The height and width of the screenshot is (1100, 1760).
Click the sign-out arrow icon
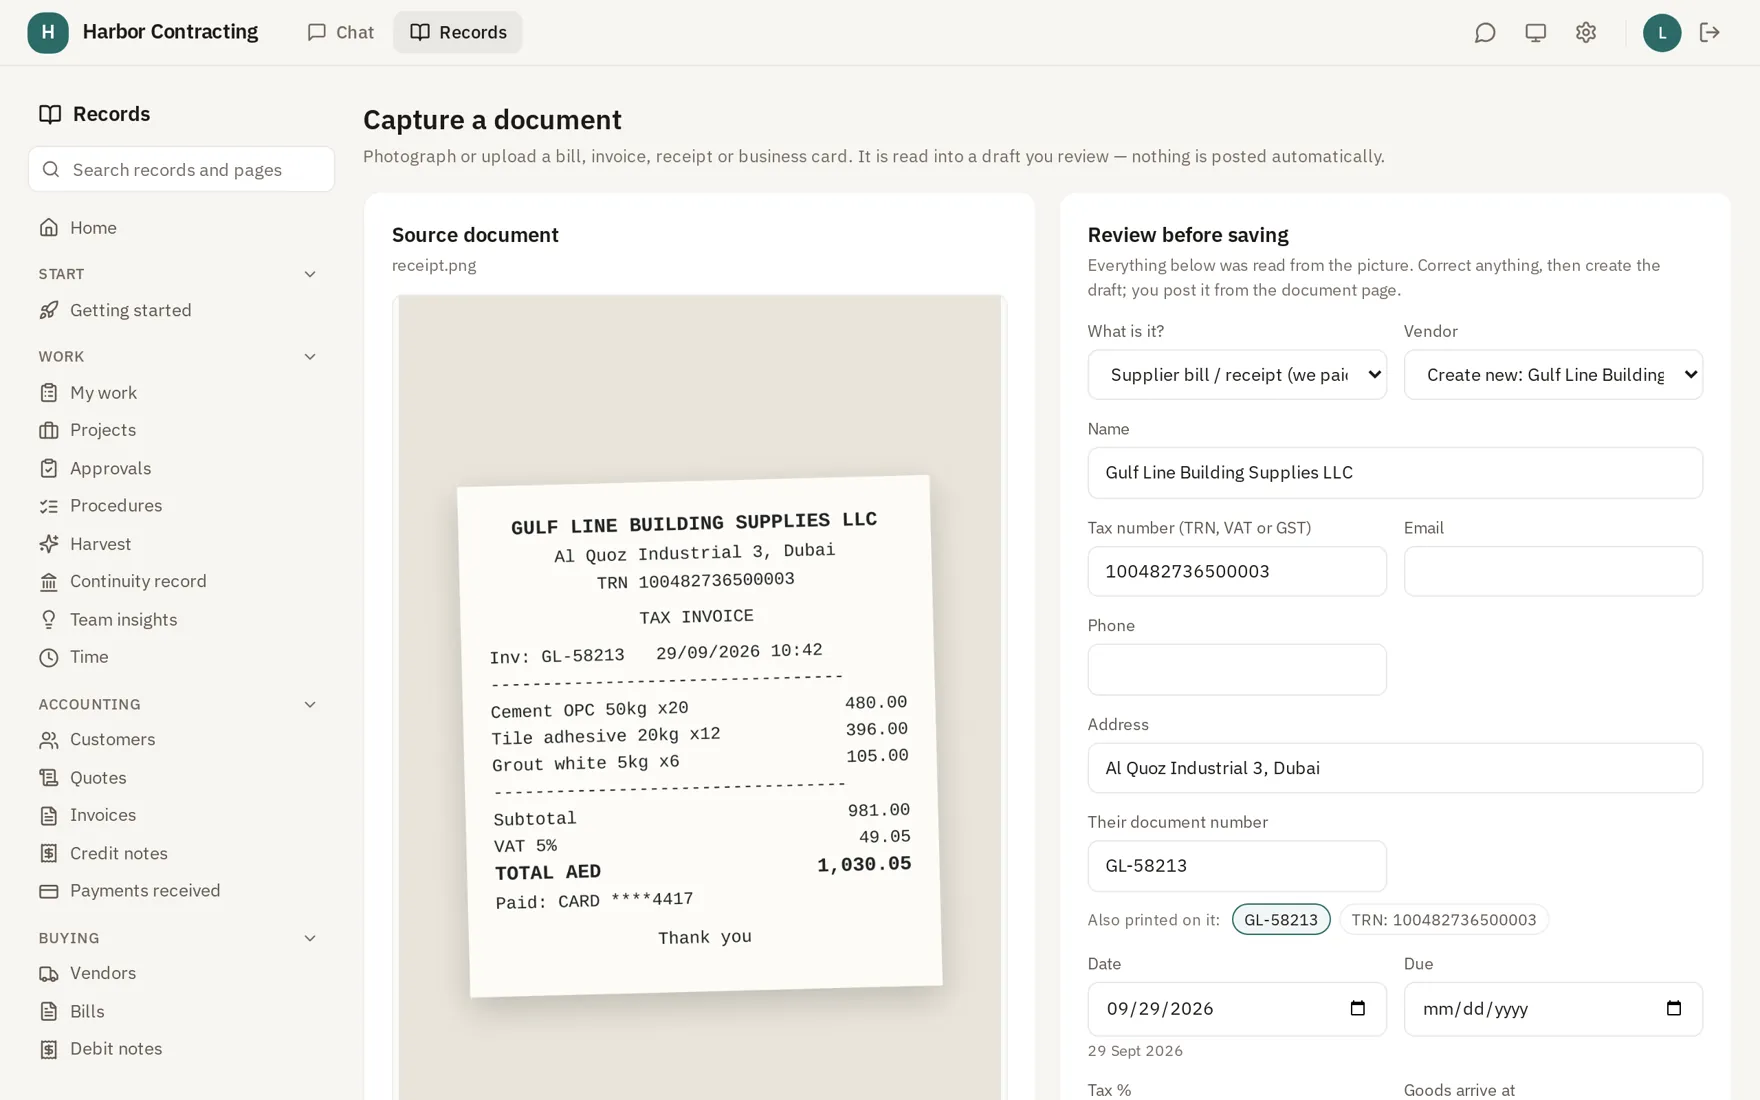(x=1709, y=33)
